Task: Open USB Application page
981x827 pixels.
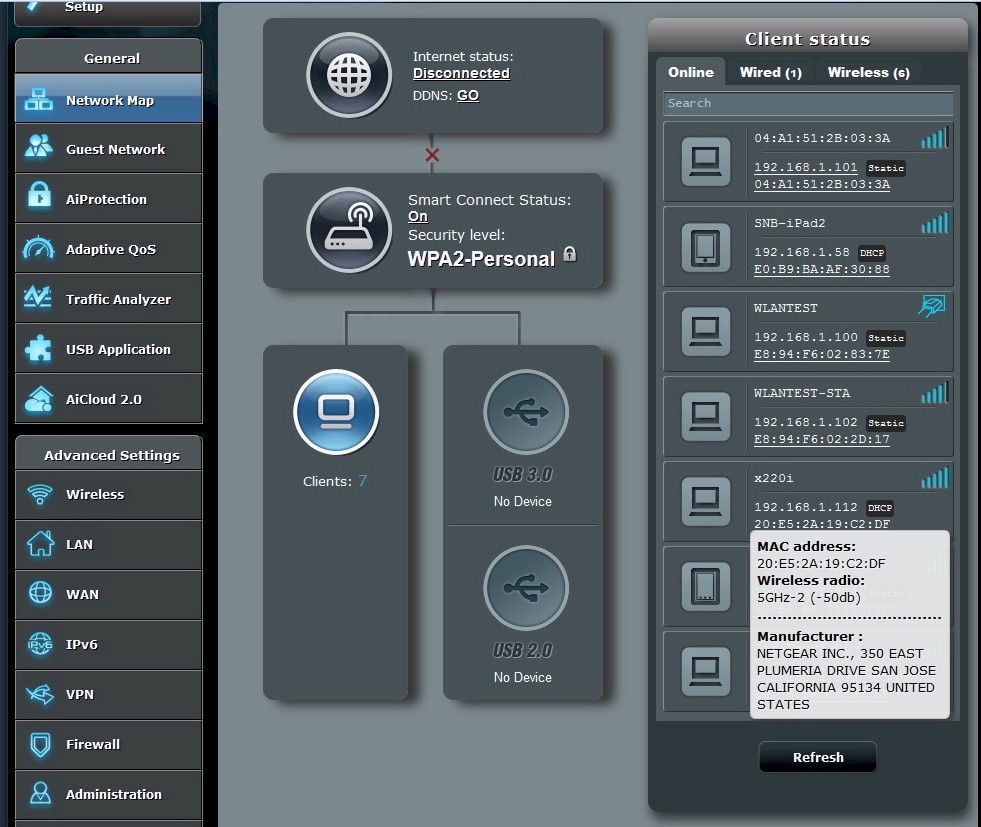Action: click(108, 349)
